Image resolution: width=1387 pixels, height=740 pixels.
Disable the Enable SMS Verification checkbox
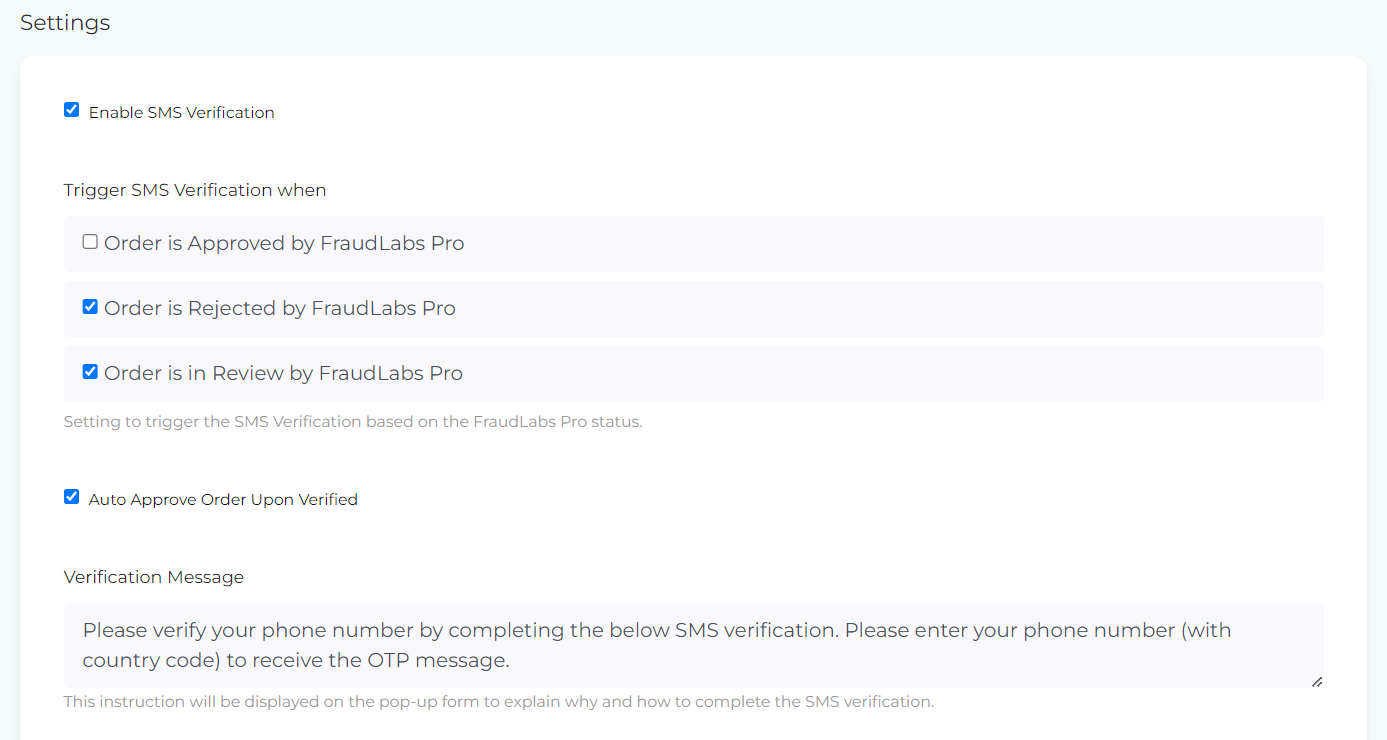pos(71,110)
